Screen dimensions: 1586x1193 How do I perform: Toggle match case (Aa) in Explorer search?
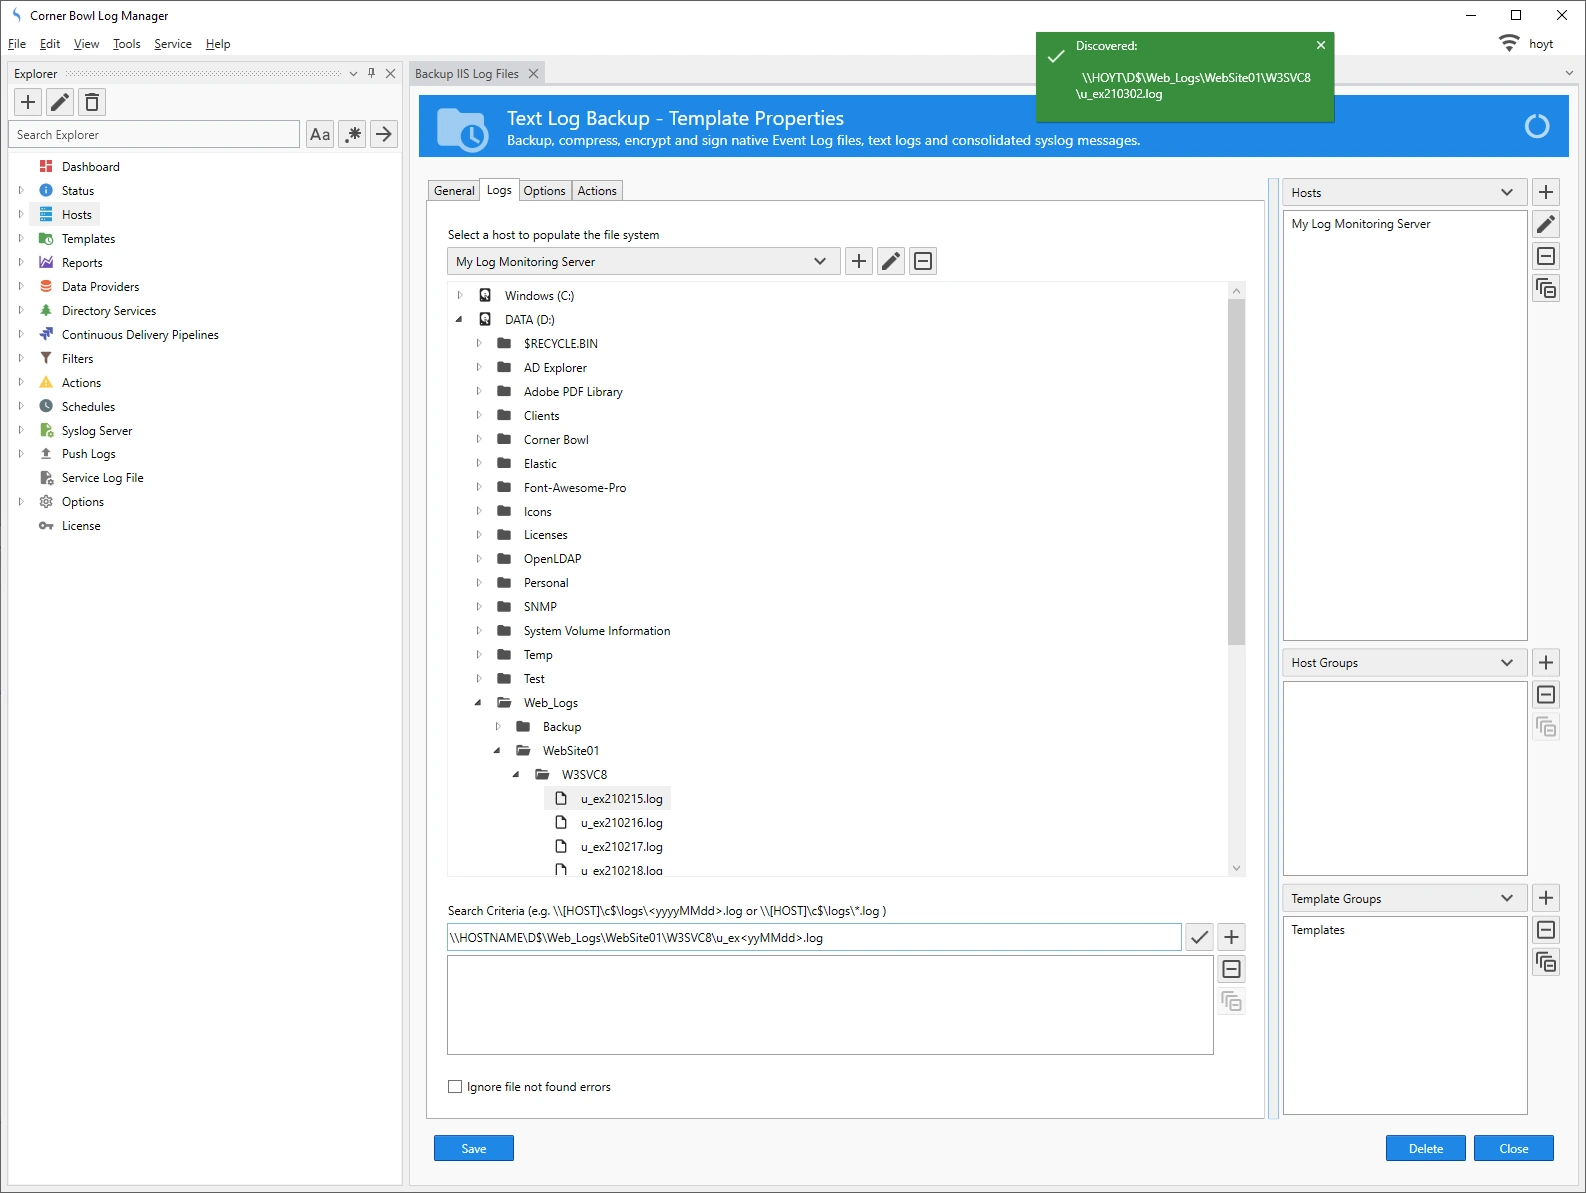coord(320,134)
